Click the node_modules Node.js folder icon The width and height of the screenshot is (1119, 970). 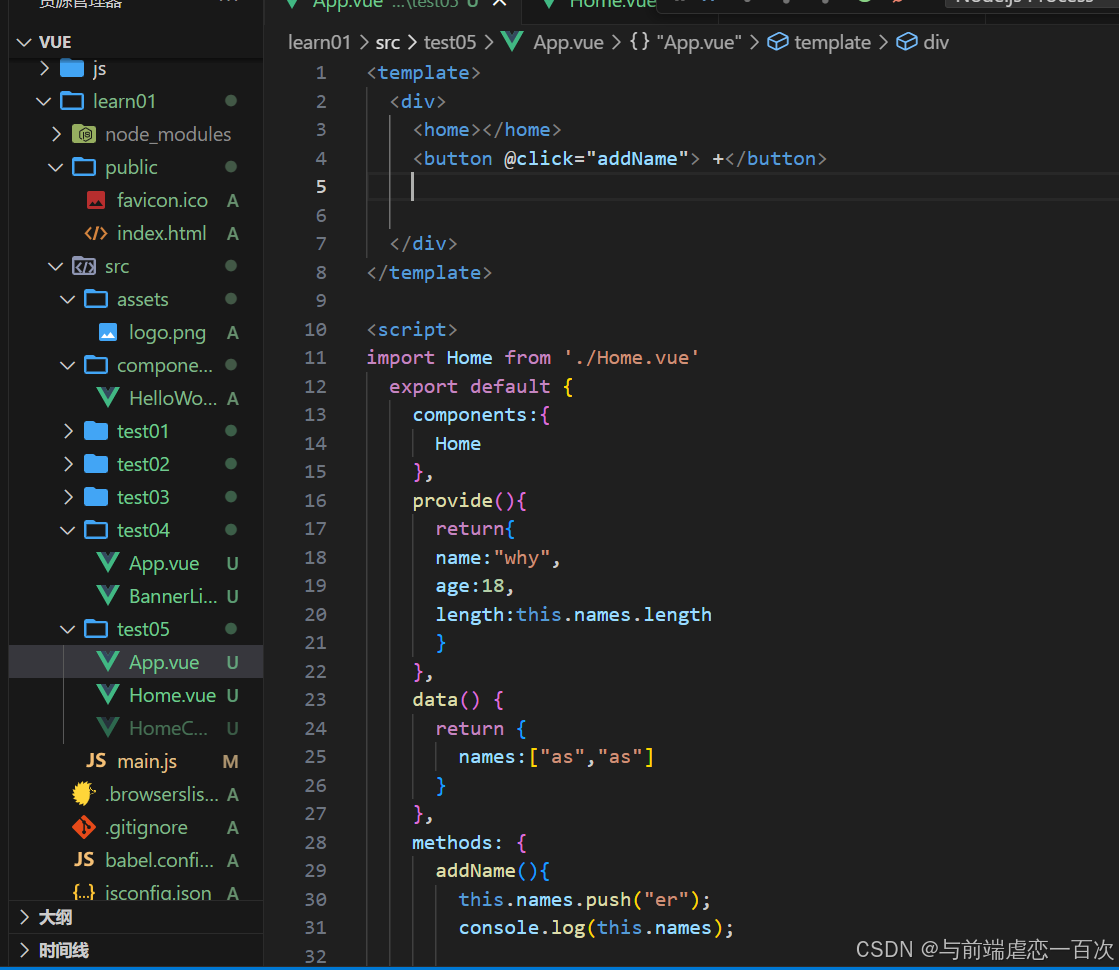coord(84,134)
